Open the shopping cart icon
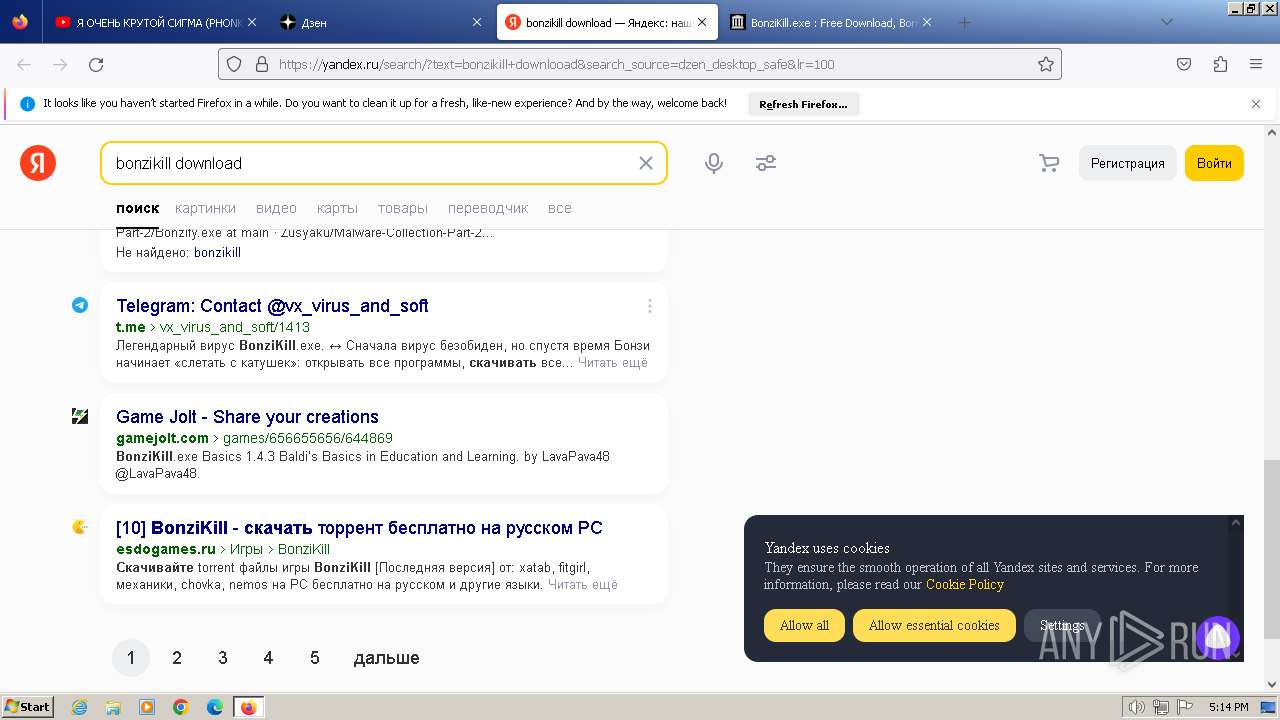This screenshot has width=1280, height=720. coord(1049,163)
